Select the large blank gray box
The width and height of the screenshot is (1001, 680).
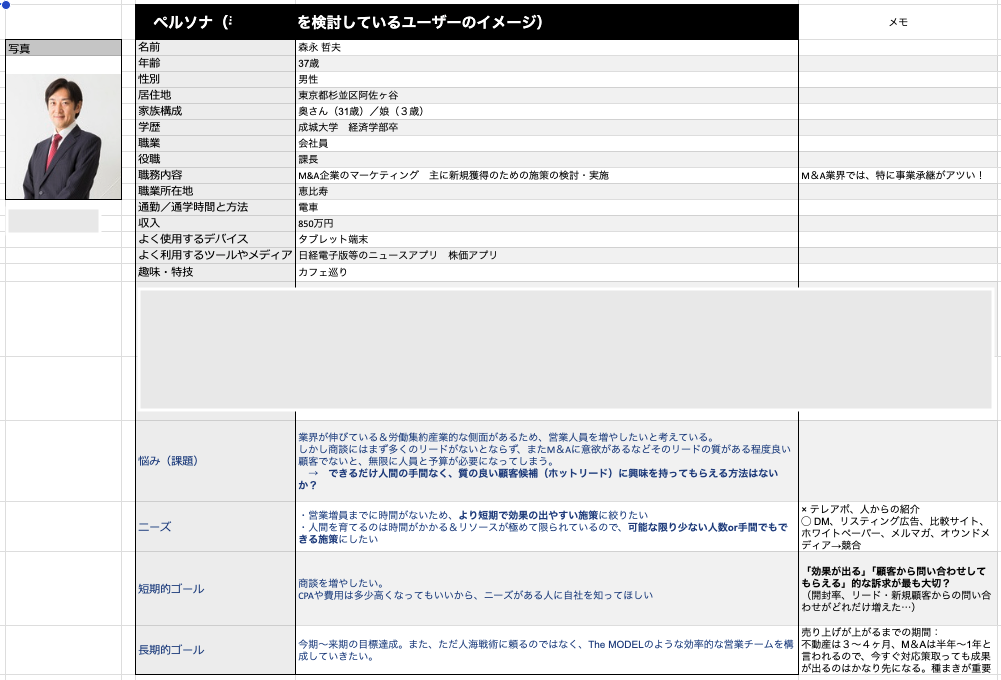pos(565,350)
